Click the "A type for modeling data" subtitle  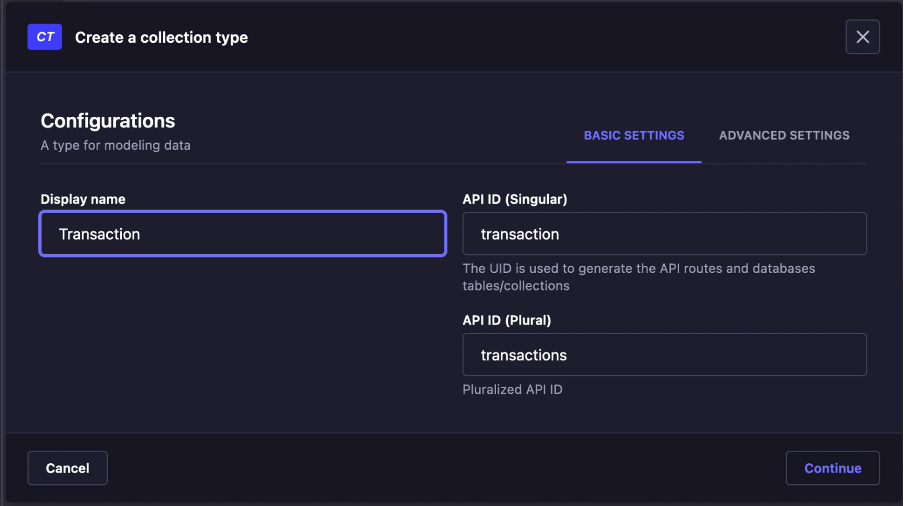click(115, 146)
